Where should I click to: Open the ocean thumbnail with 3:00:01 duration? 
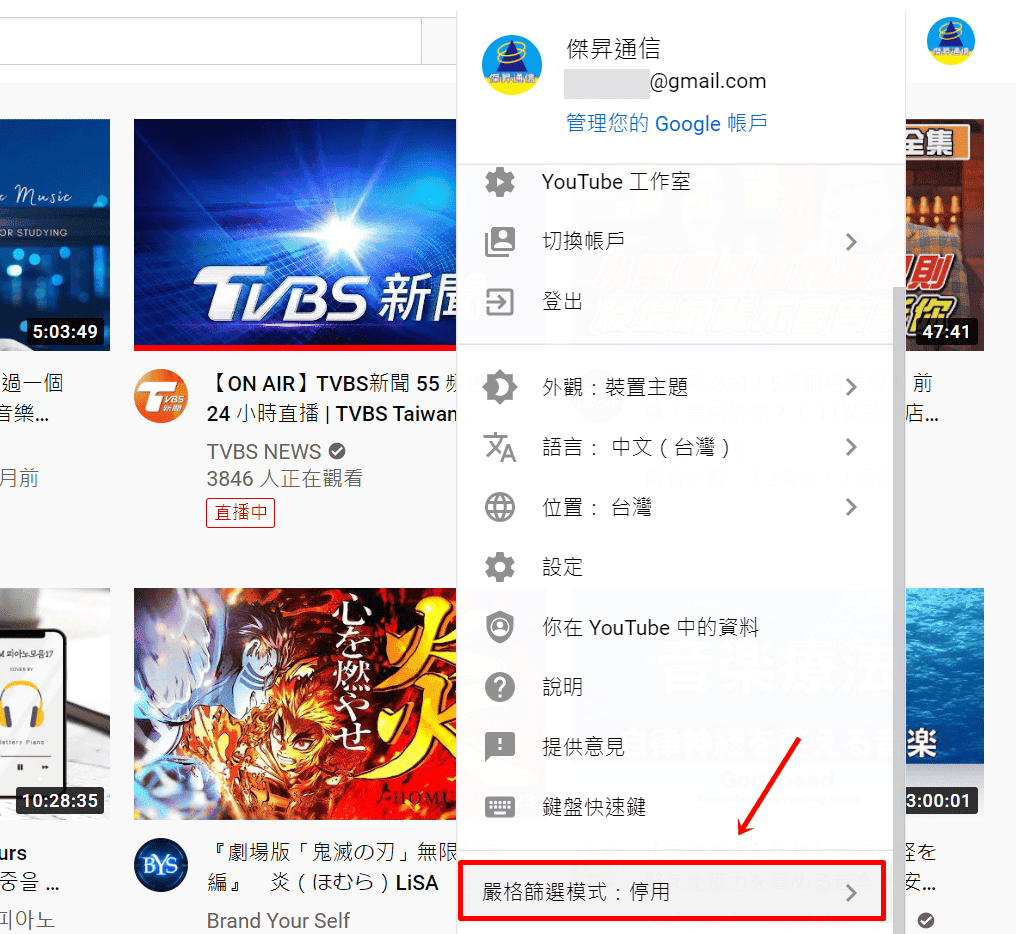click(x=945, y=704)
